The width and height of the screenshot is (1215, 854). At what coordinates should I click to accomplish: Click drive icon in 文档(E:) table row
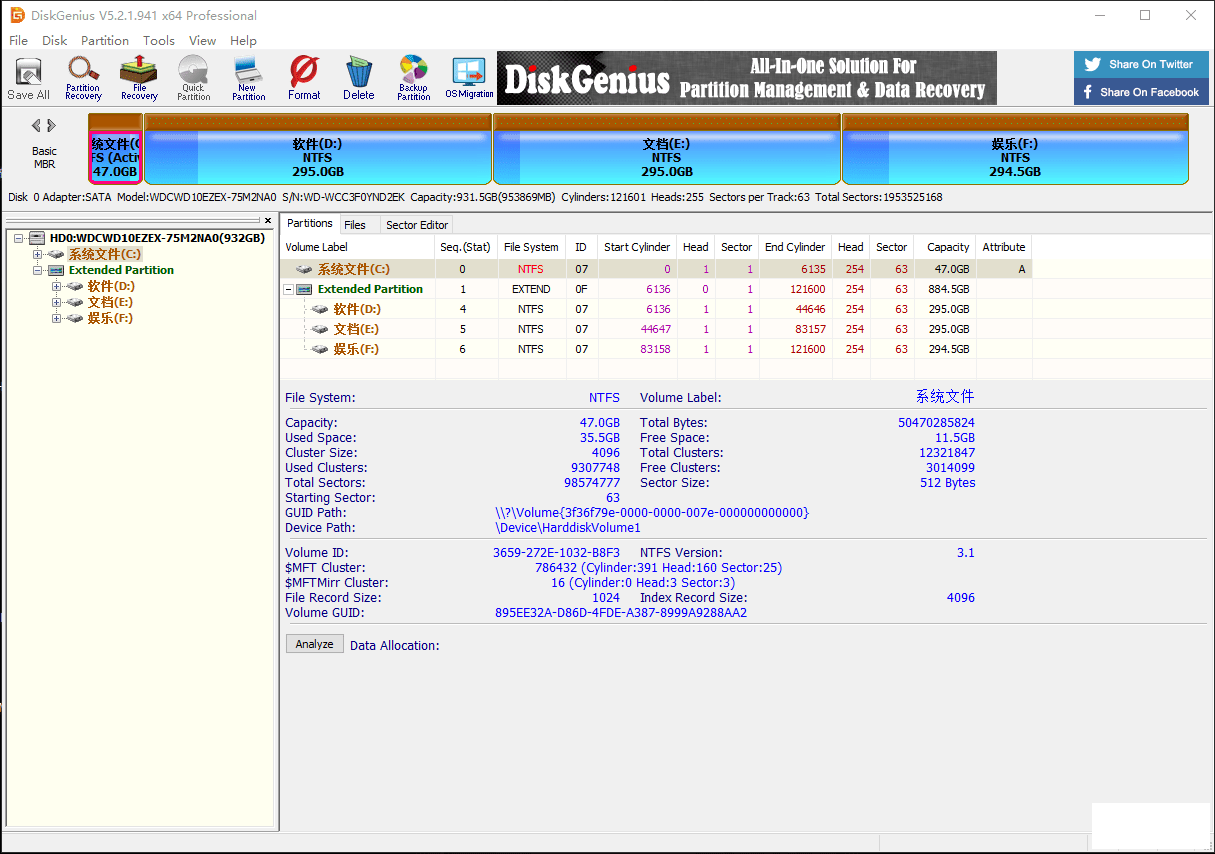320,329
